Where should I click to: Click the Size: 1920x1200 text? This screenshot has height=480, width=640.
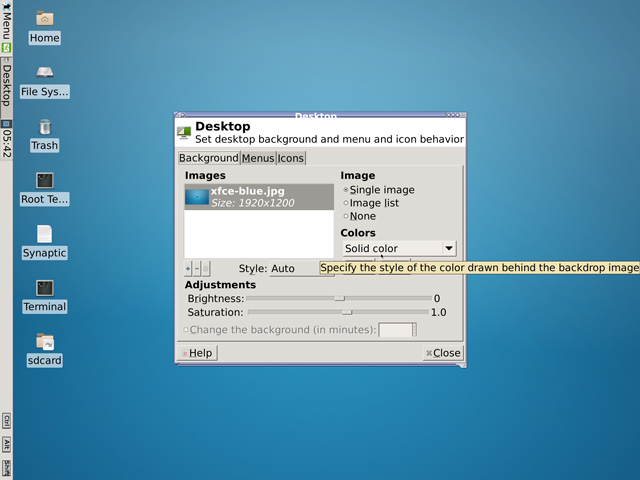pyautogui.click(x=252, y=203)
